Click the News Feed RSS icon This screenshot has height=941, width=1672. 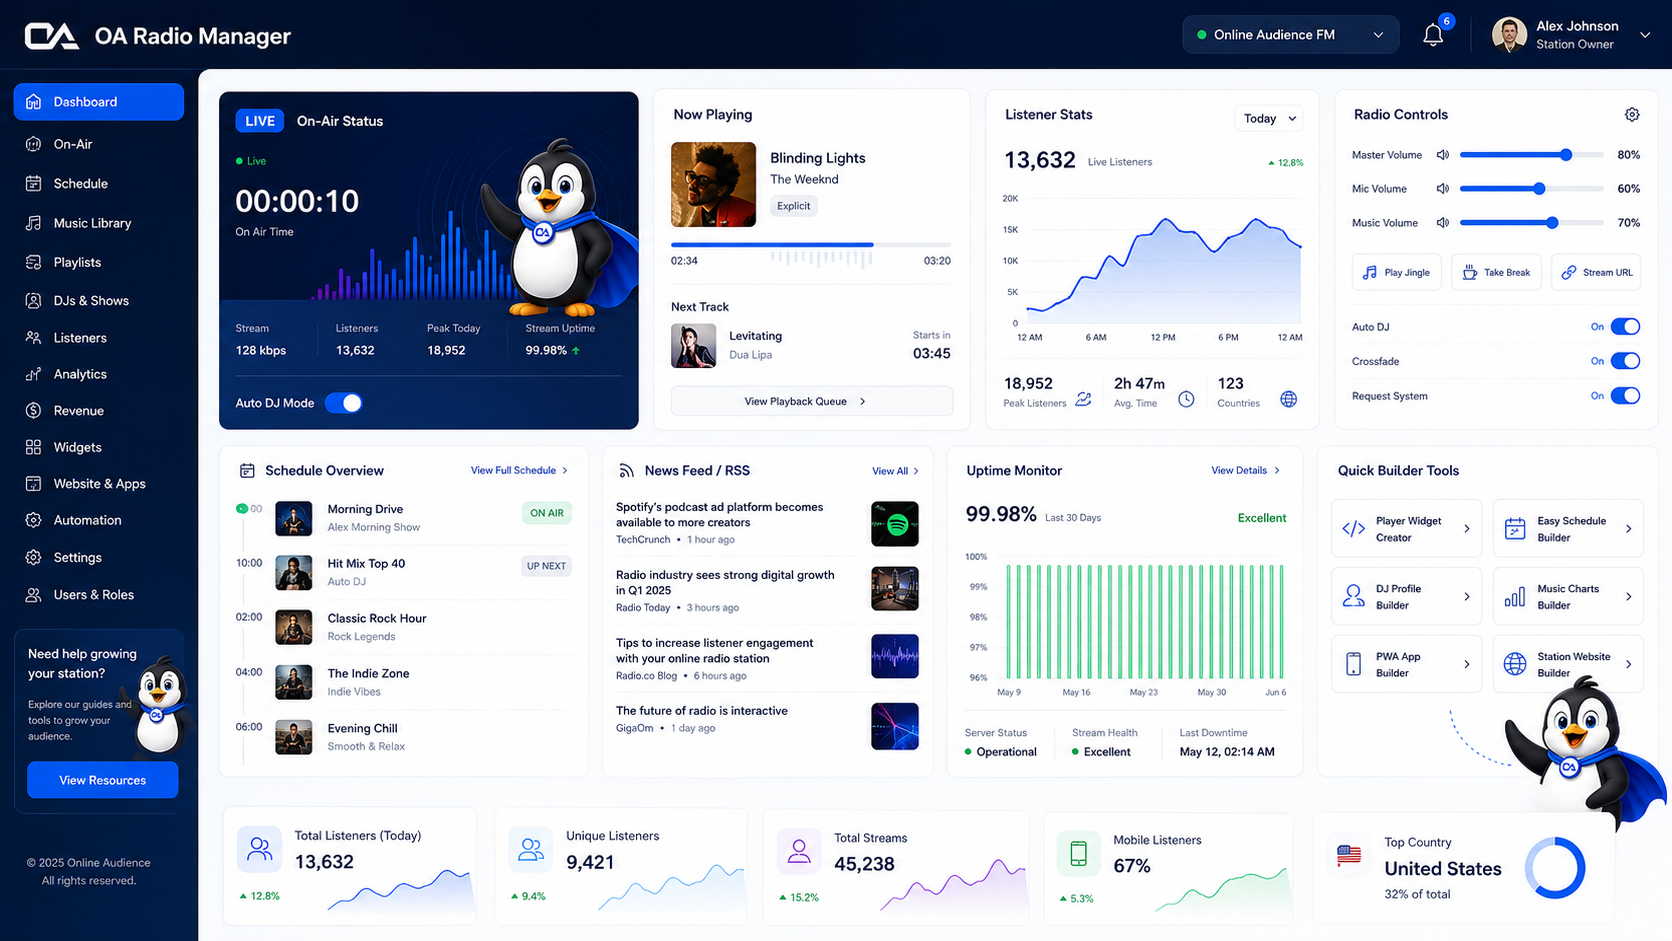pos(626,471)
